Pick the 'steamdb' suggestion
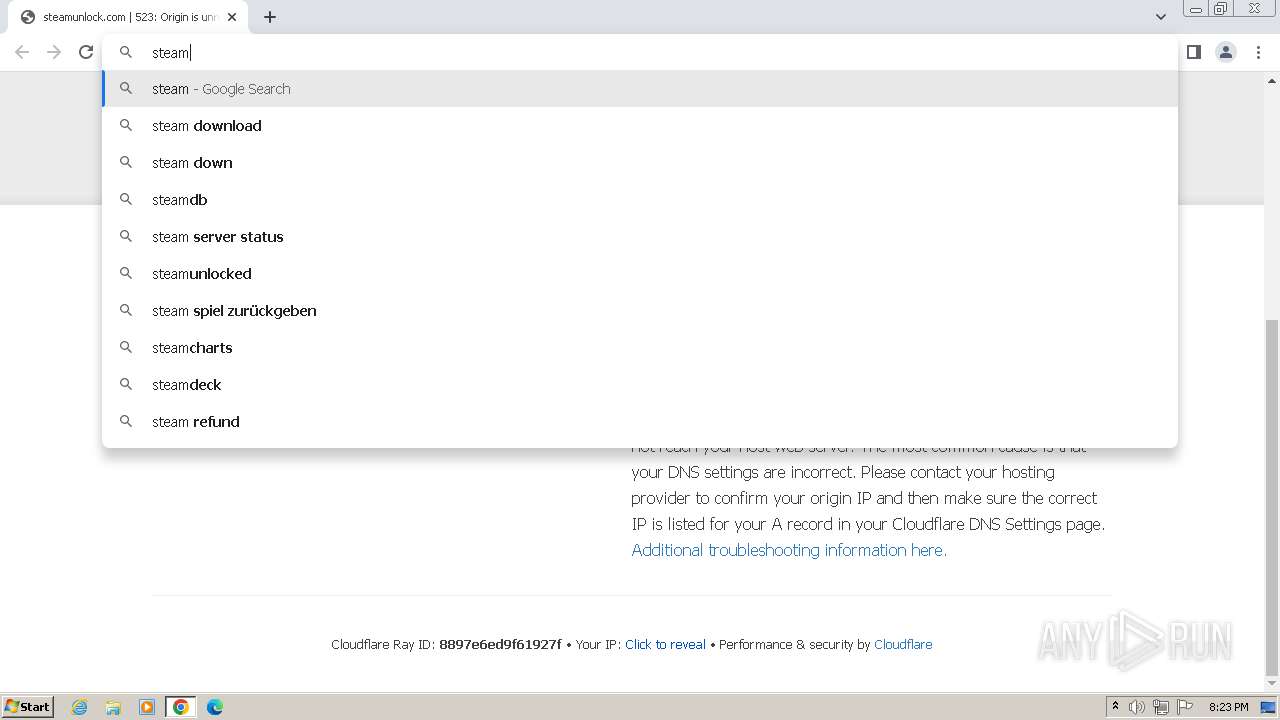 pyautogui.click(x=640, y=200)
